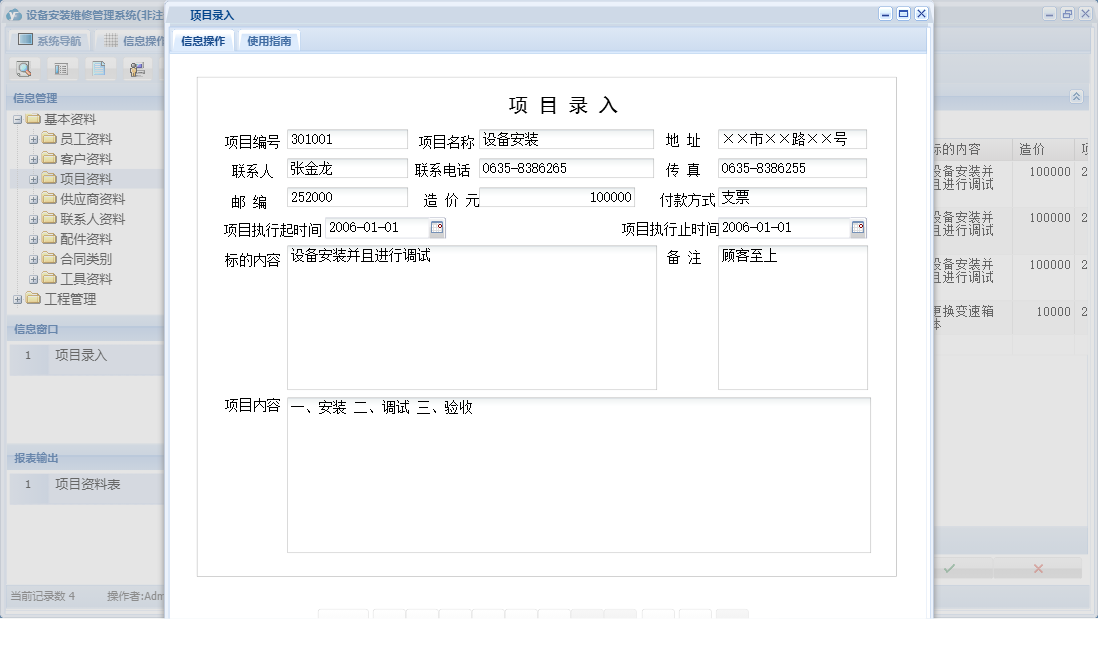Click inside the 项目编号 input field

[345, 139]
